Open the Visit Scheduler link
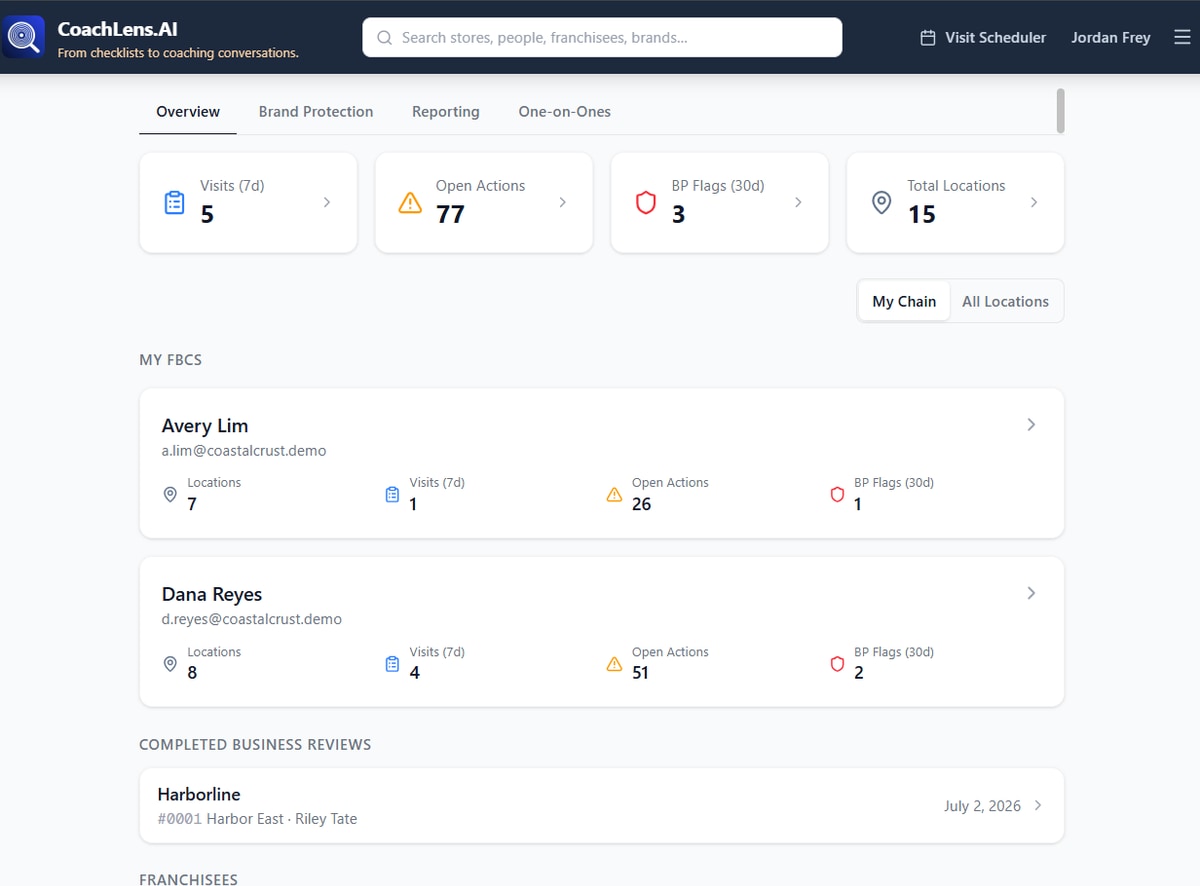This screenshot has height=886, width=1200. [x=983, y=38]
